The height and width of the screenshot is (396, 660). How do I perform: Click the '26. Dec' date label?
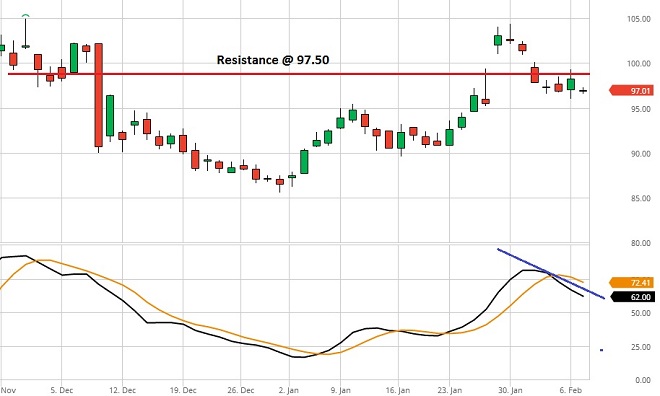241,391
